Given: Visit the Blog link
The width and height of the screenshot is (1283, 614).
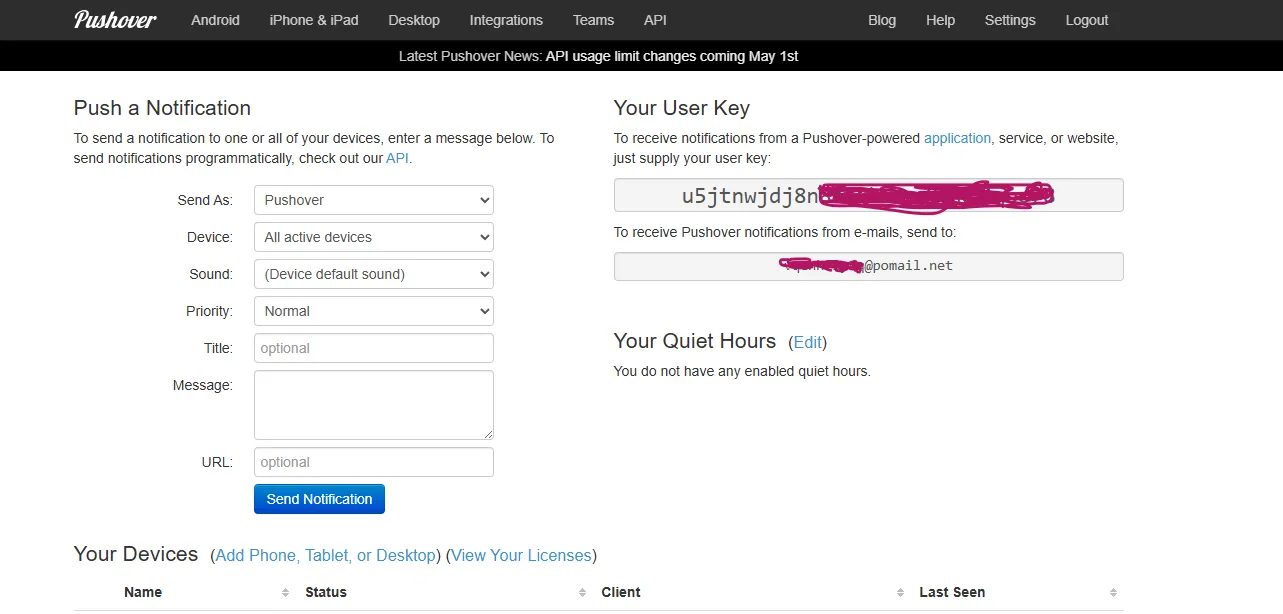Looking at the screenshot, I should [x=882, y=20].
